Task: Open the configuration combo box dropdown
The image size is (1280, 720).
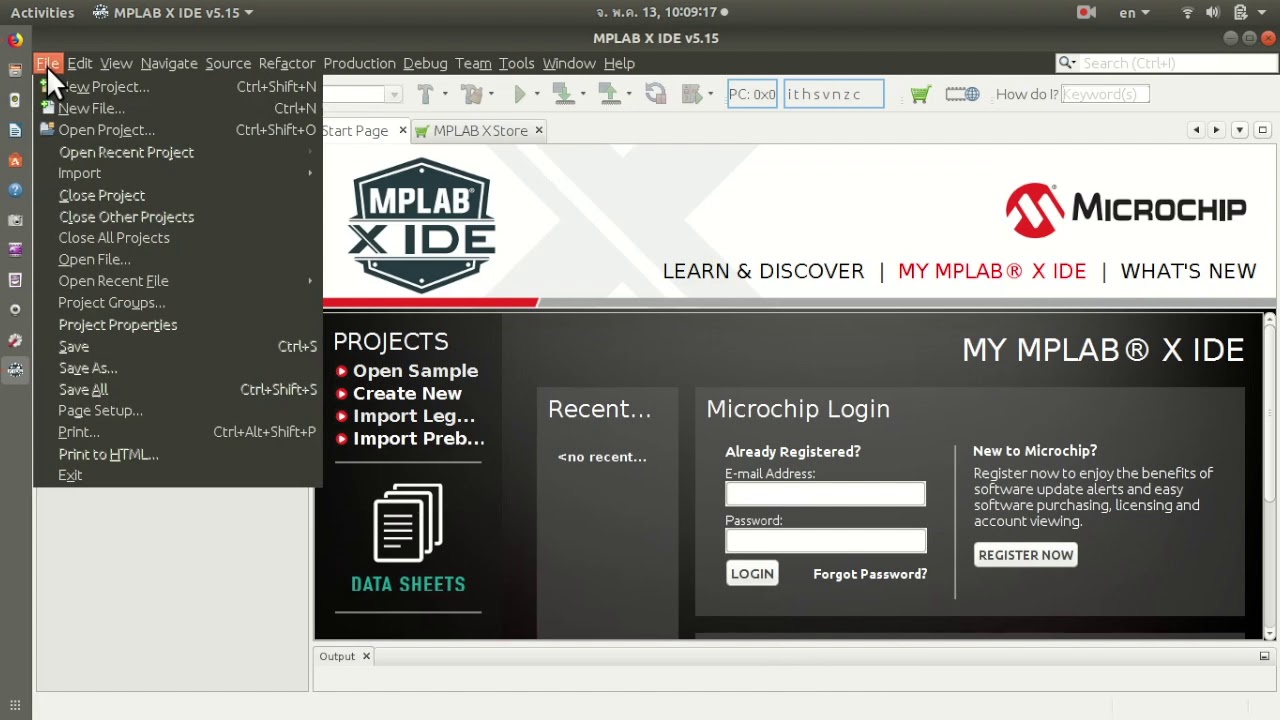Action: pyautogui.click(x=394, y=94)
